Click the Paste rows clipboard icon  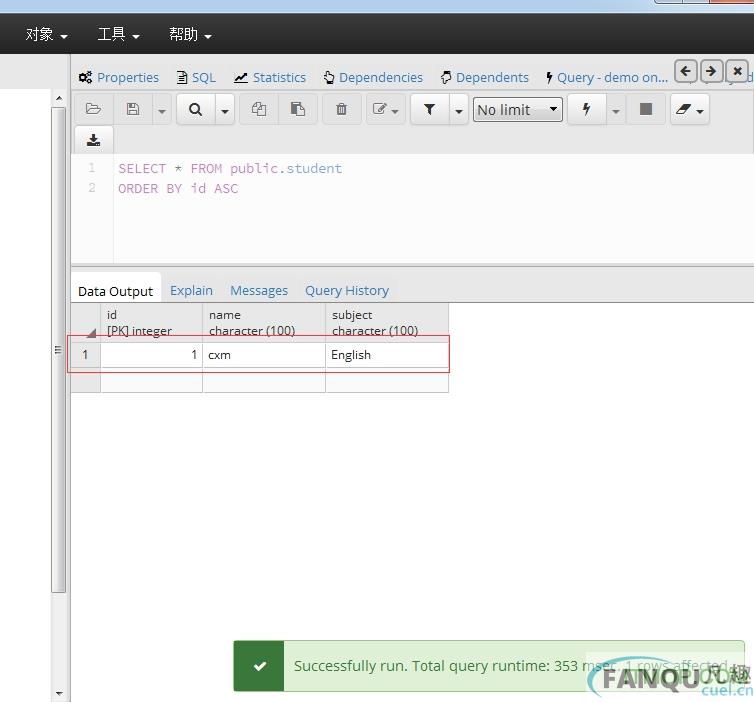pos(298,109)
